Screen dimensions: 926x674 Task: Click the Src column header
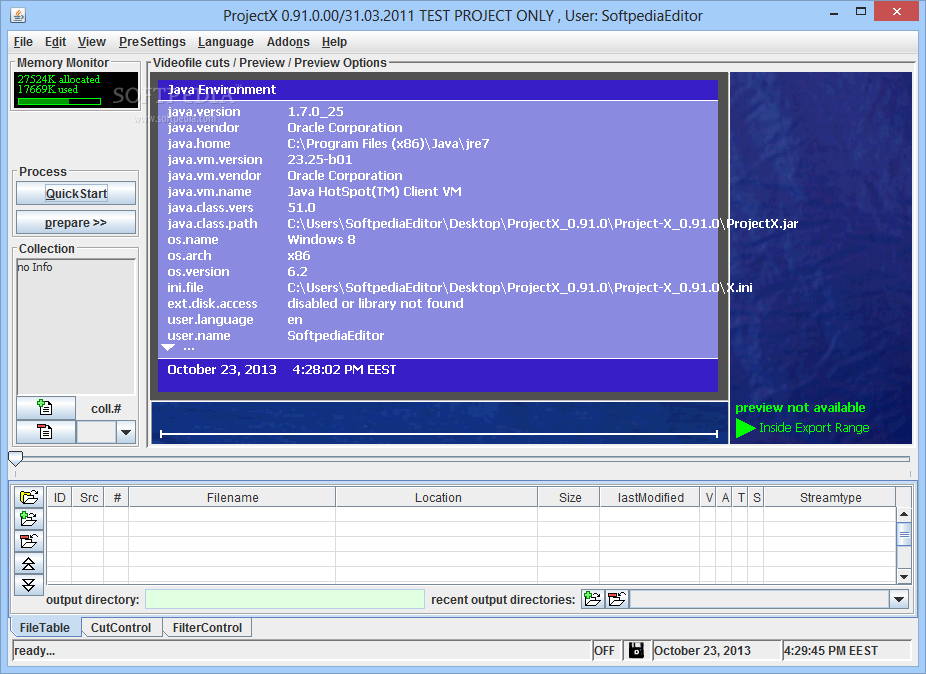[89, 497]
